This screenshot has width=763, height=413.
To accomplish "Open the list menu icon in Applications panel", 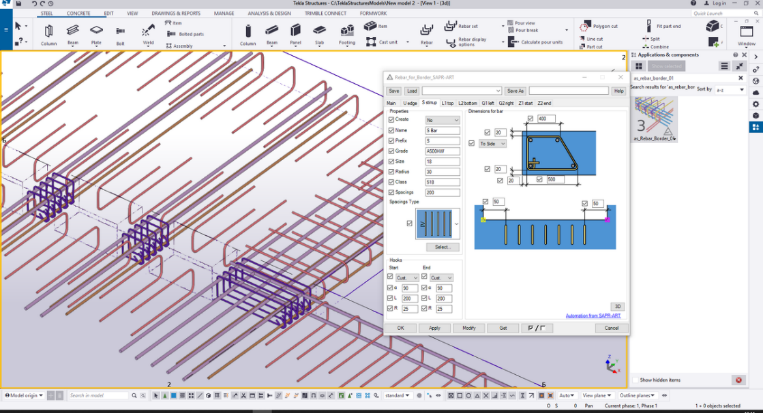I will coord(725,66).
